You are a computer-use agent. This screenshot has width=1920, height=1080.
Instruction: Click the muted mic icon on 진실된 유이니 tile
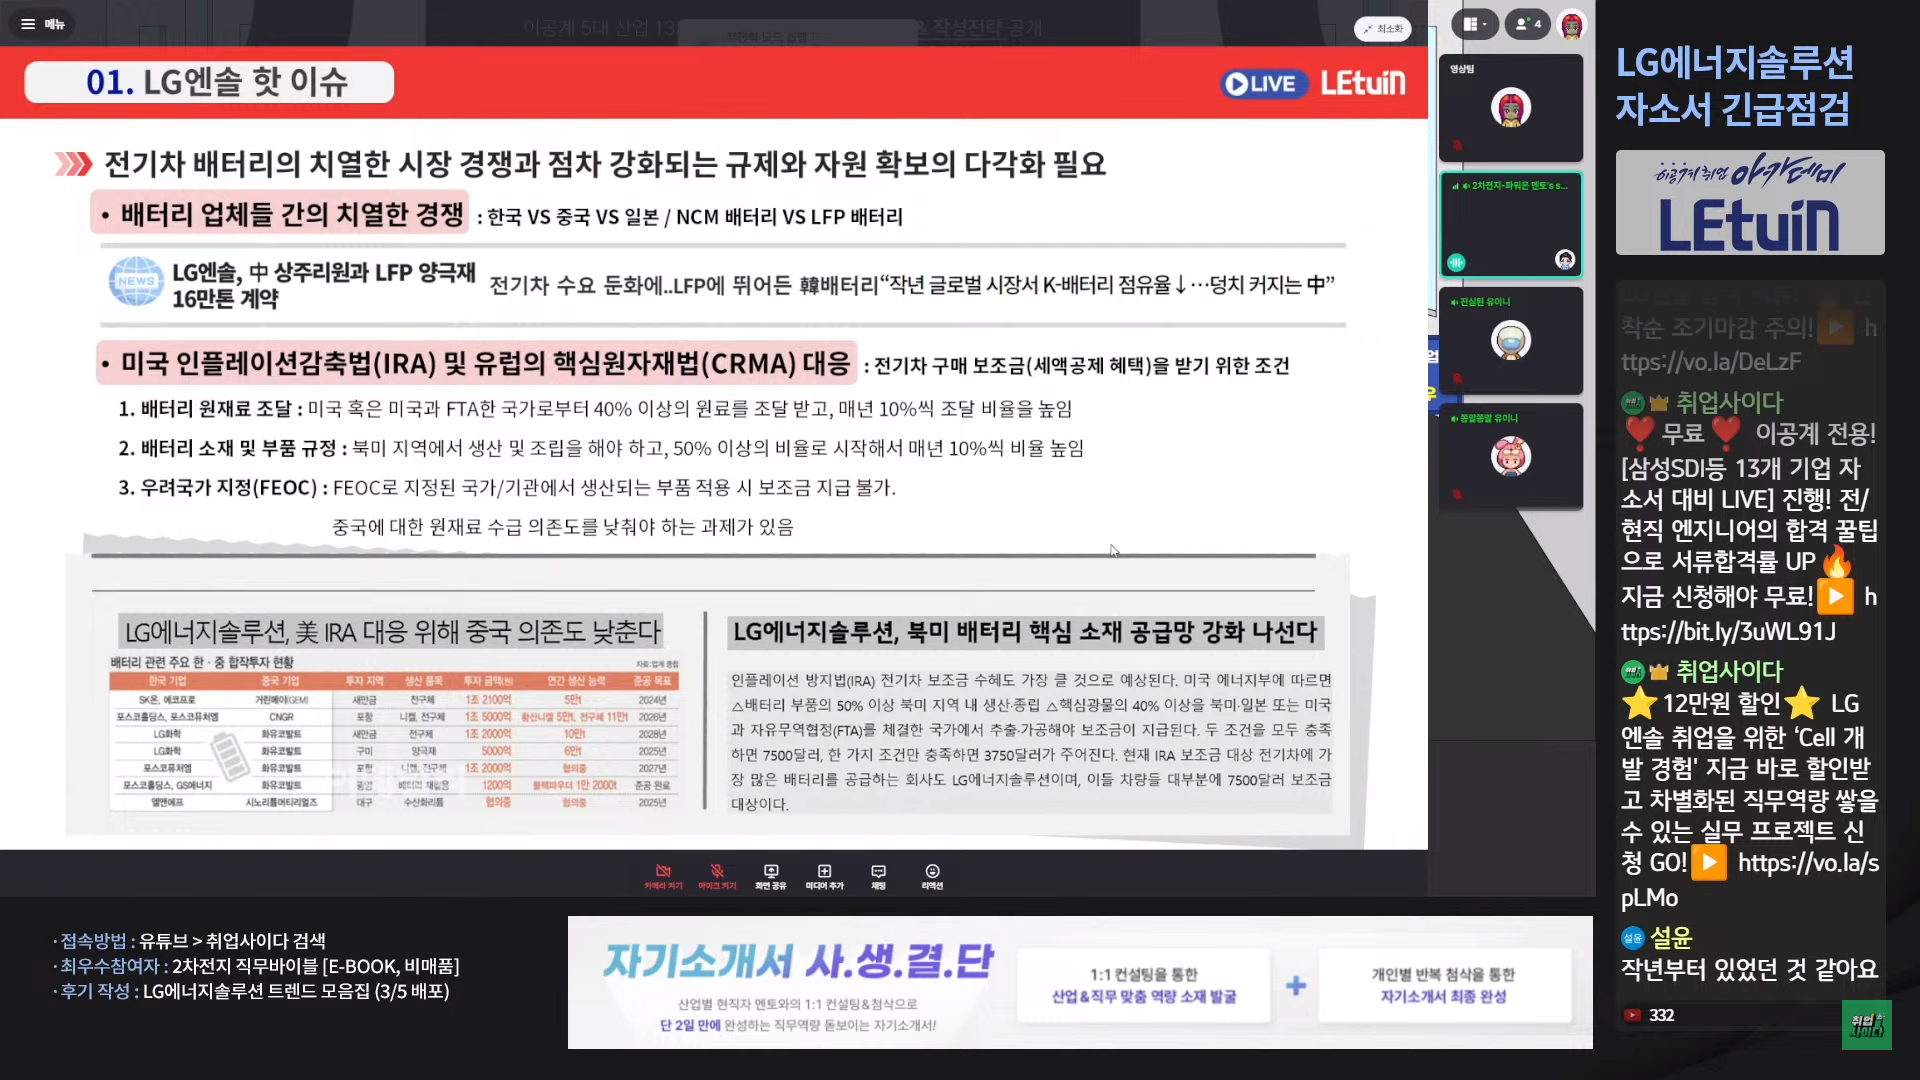[x=1457, y=378]
